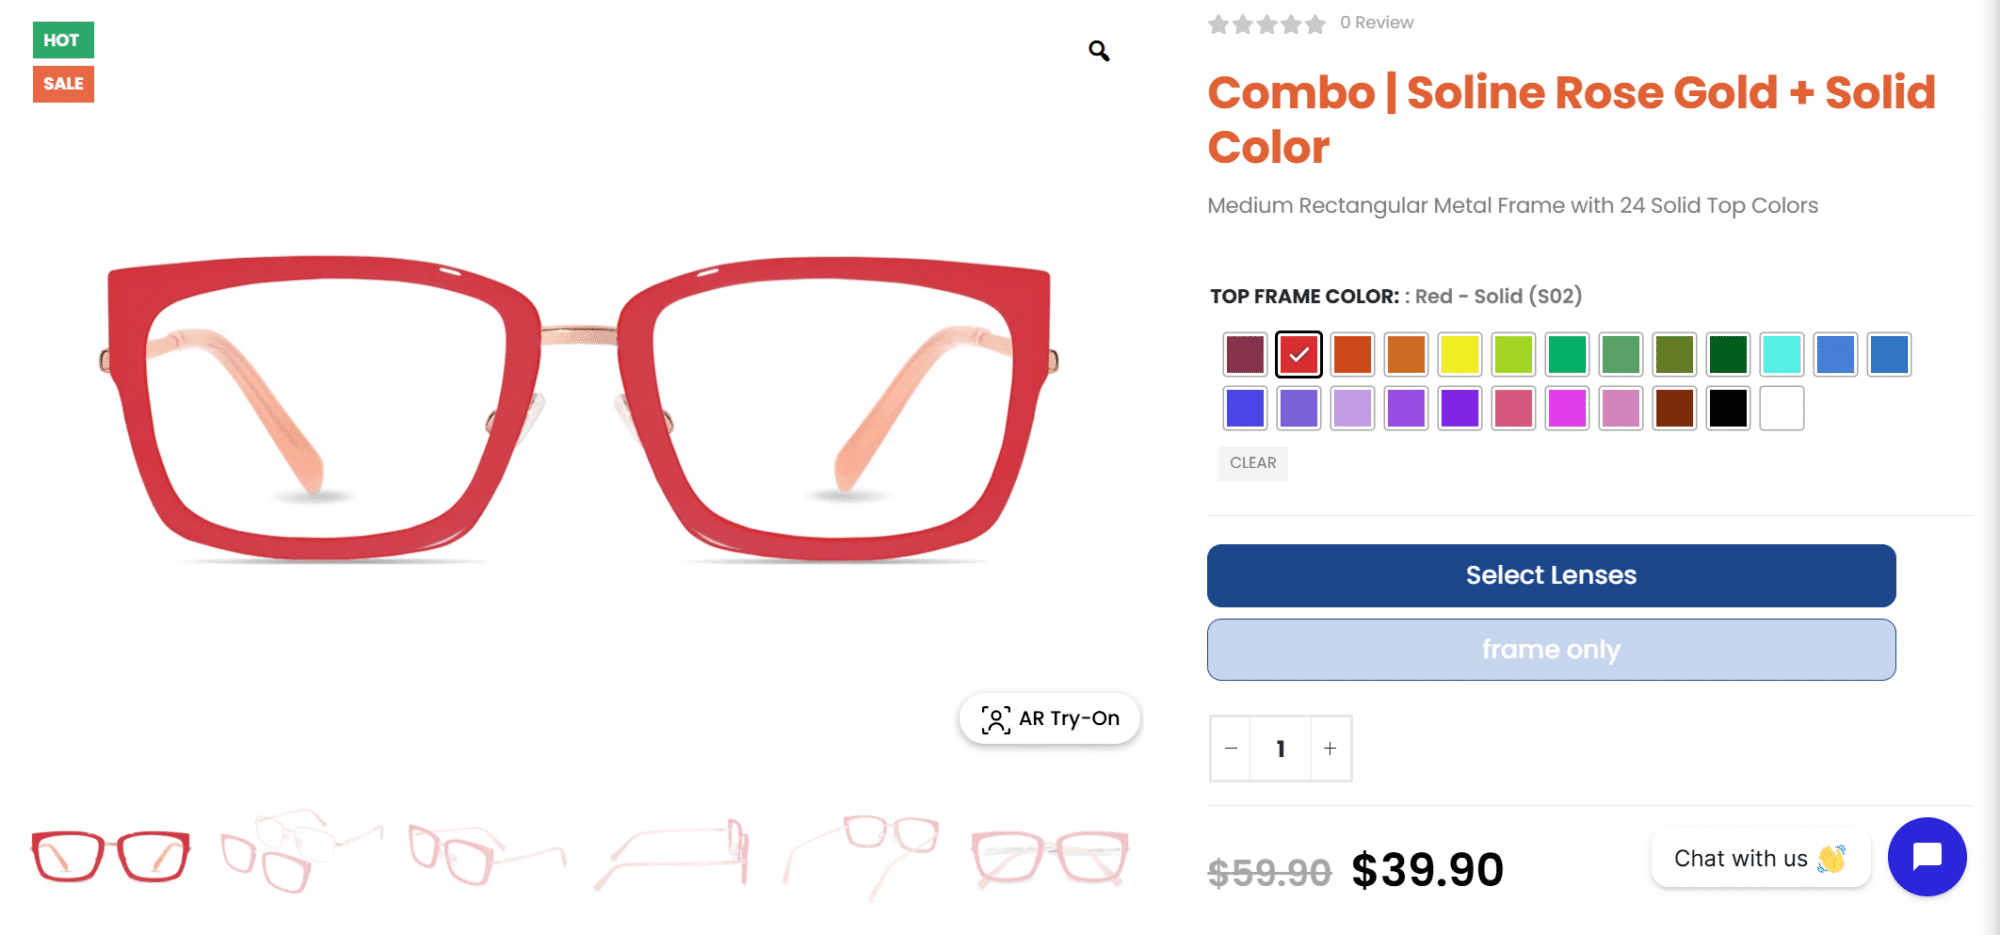
Task: Increase quantity with the plus button
Action: click(1330, 749)
